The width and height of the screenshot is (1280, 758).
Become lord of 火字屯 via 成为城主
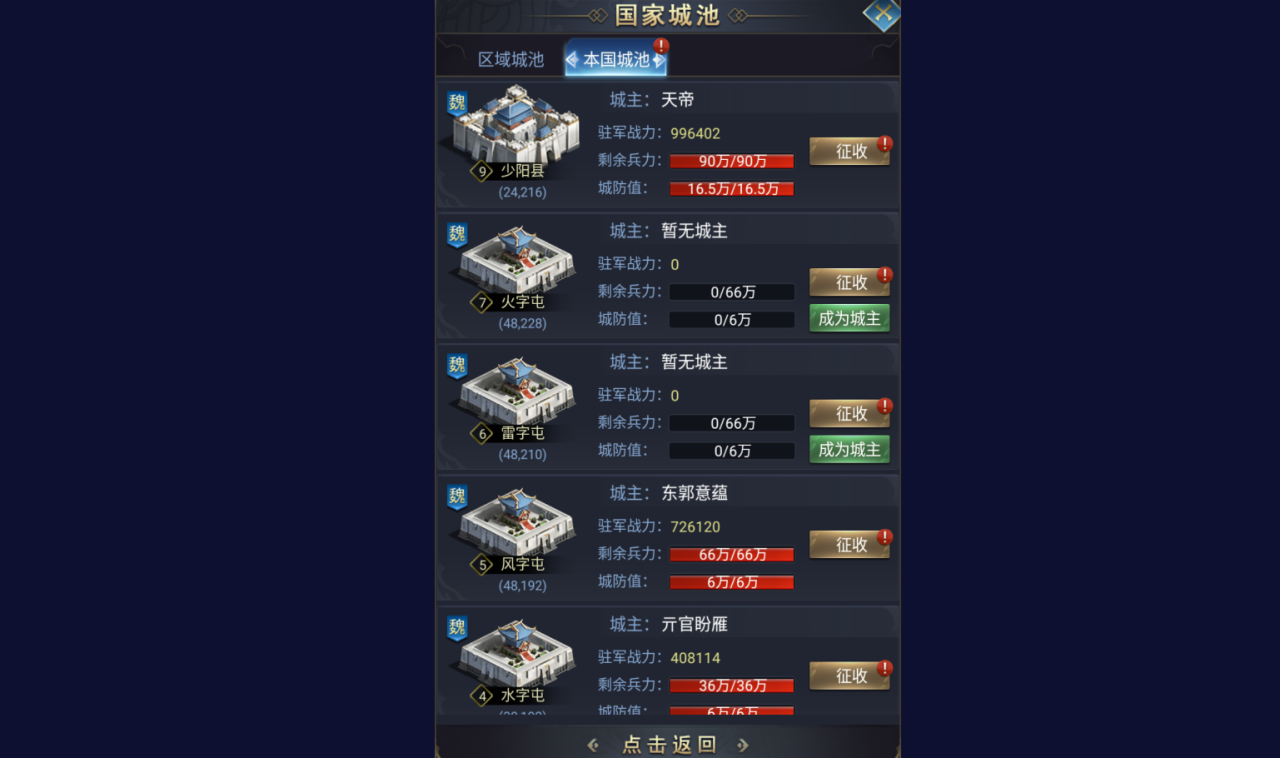850,318
